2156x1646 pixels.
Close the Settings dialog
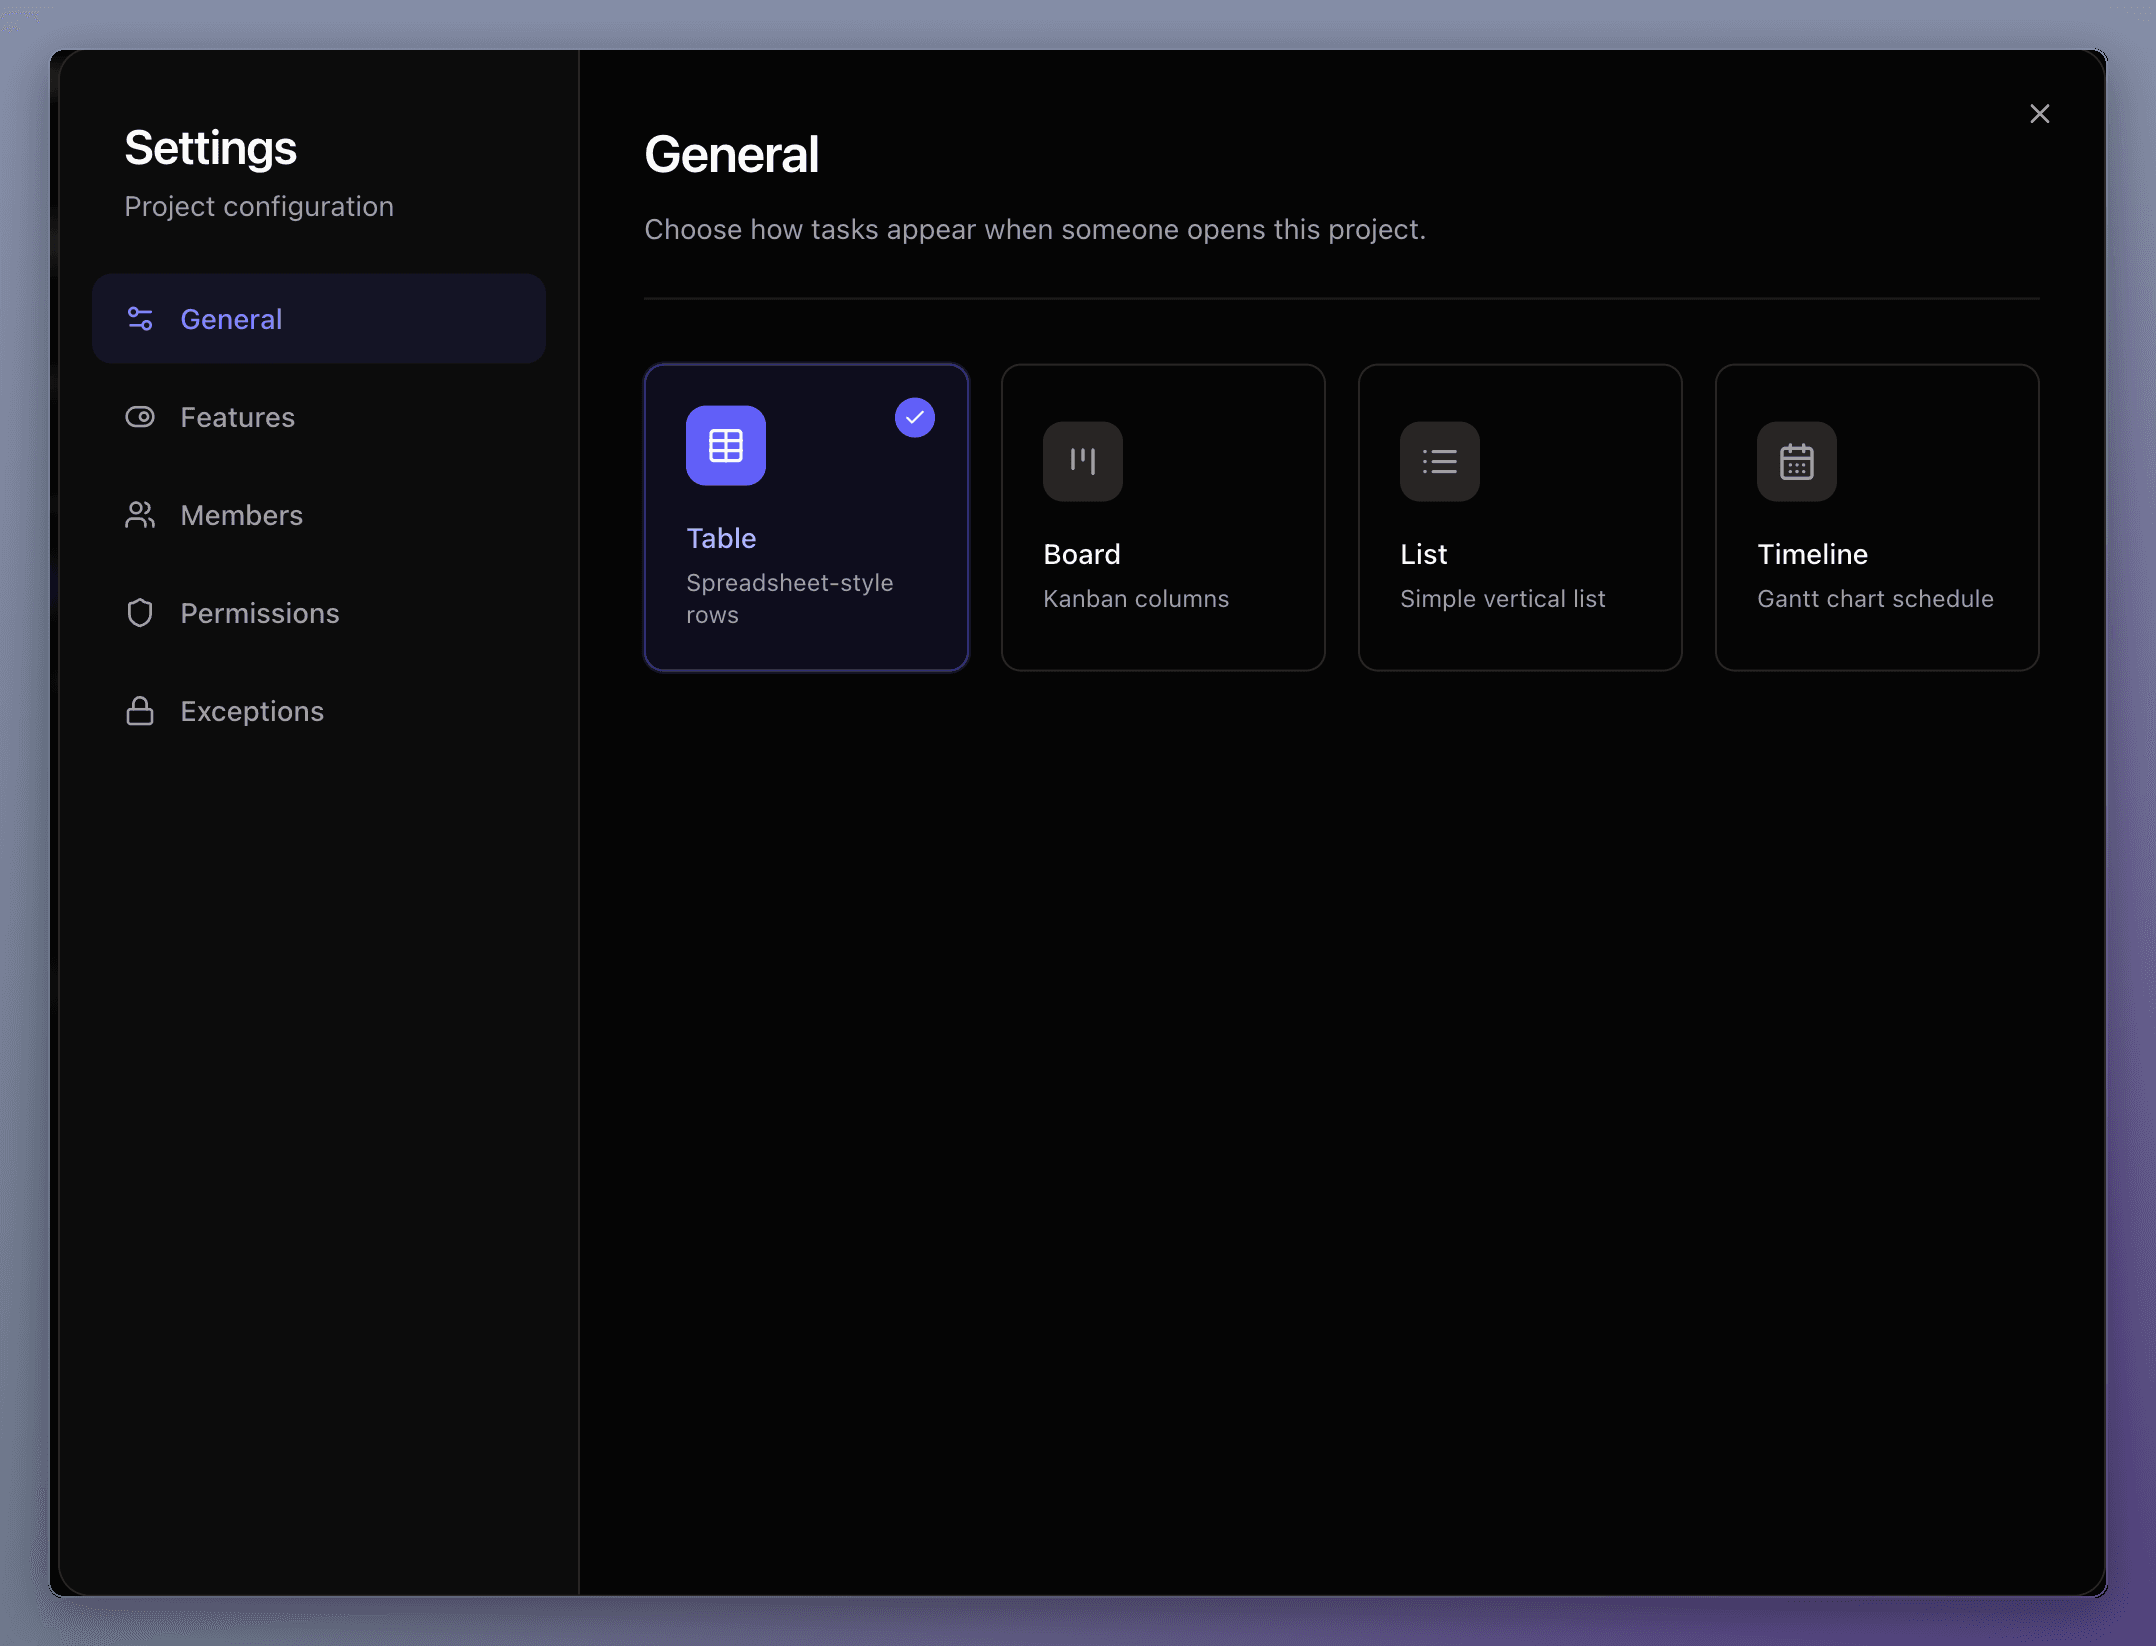(x=2040, y=114)
